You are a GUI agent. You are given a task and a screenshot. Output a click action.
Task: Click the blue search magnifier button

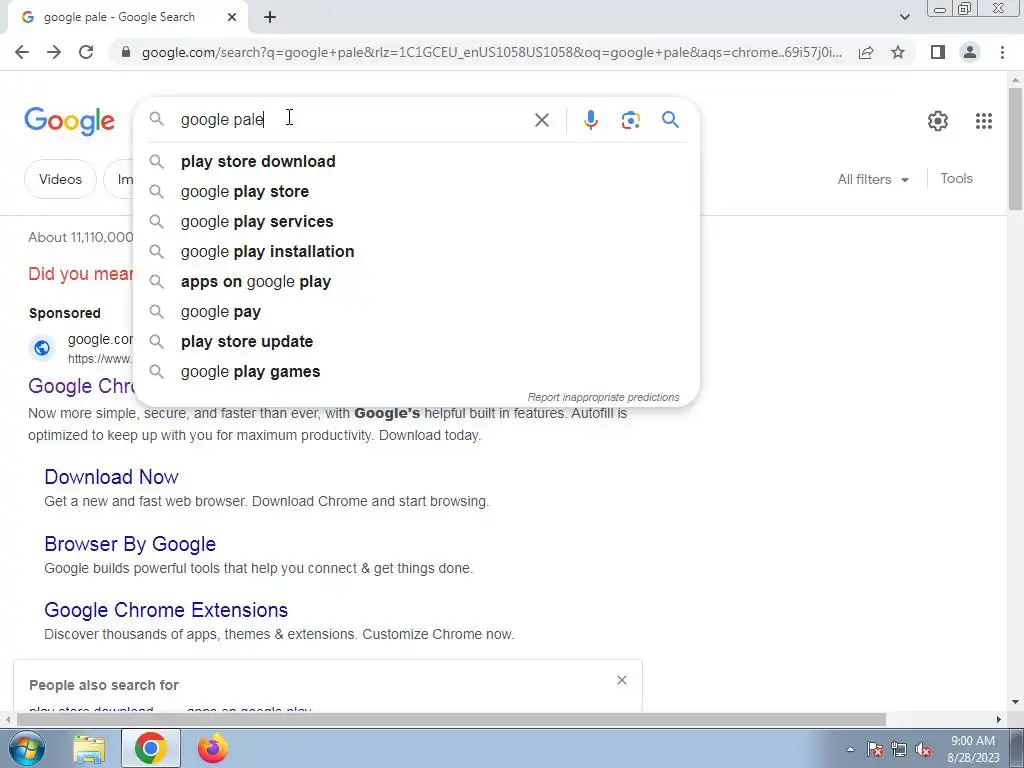(x=670, y=120)
